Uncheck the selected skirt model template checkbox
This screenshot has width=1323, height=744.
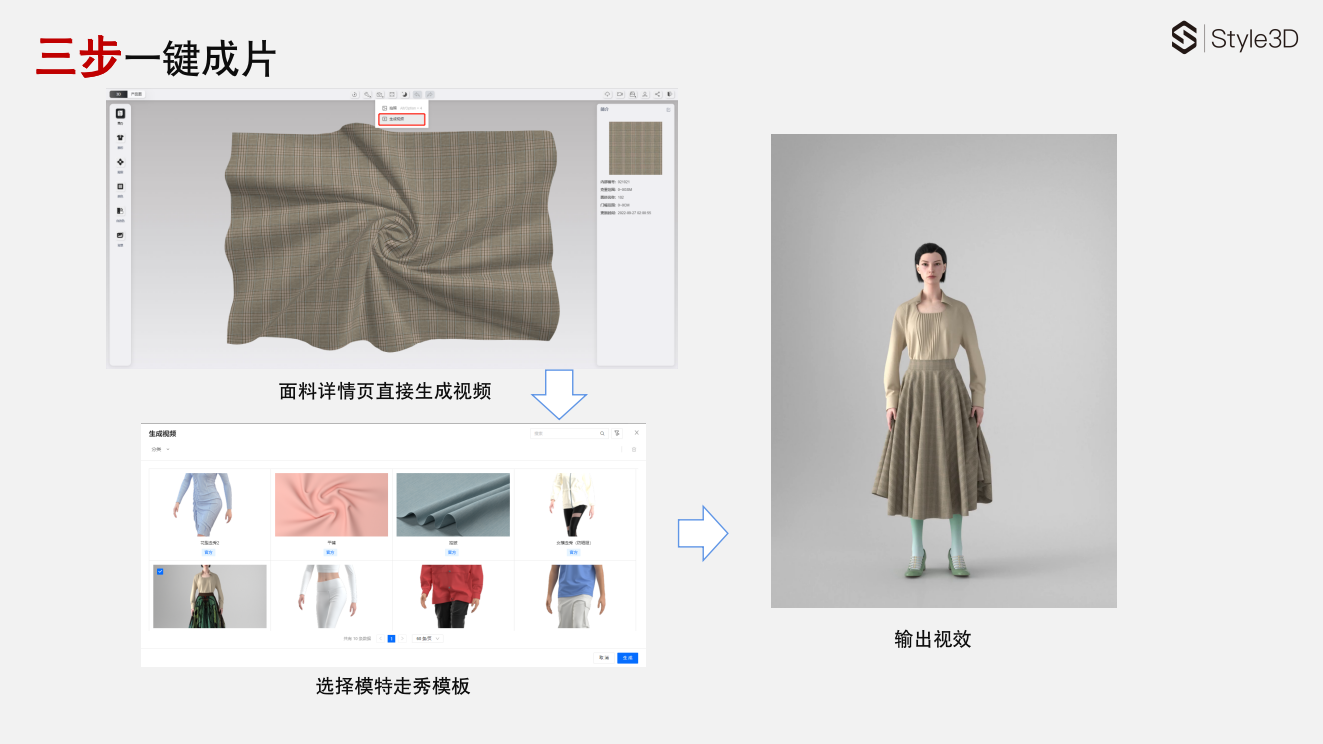point(160,572)
